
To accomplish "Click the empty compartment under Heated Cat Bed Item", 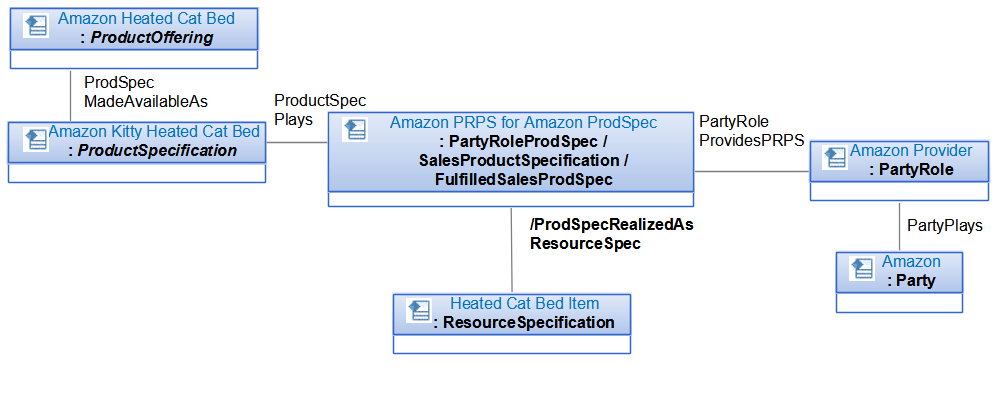I will click(x=511, y=345).
